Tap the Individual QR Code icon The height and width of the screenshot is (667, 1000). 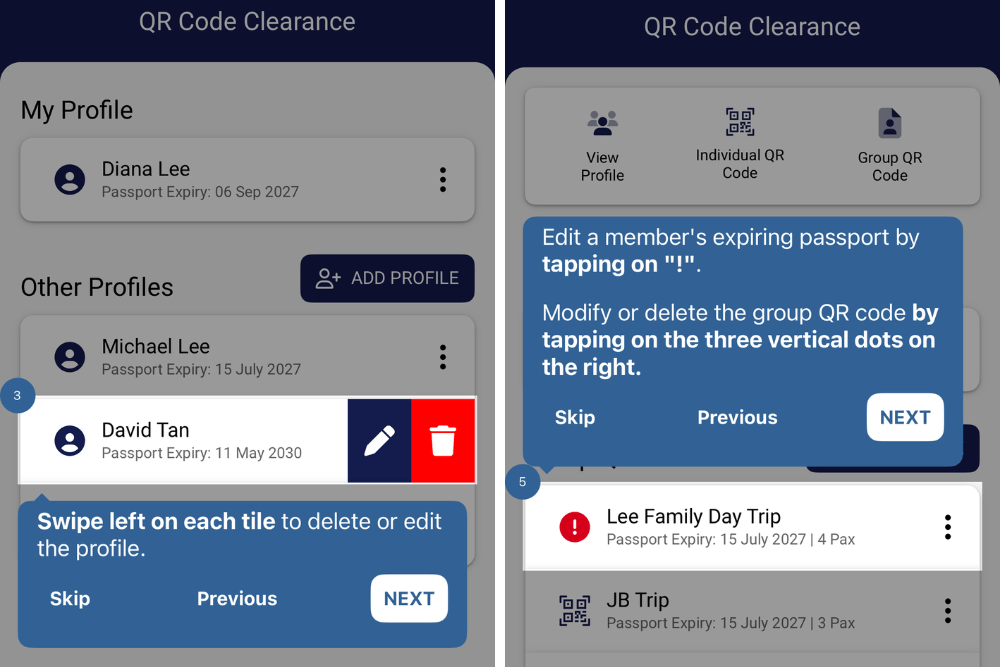coord(740,122)
